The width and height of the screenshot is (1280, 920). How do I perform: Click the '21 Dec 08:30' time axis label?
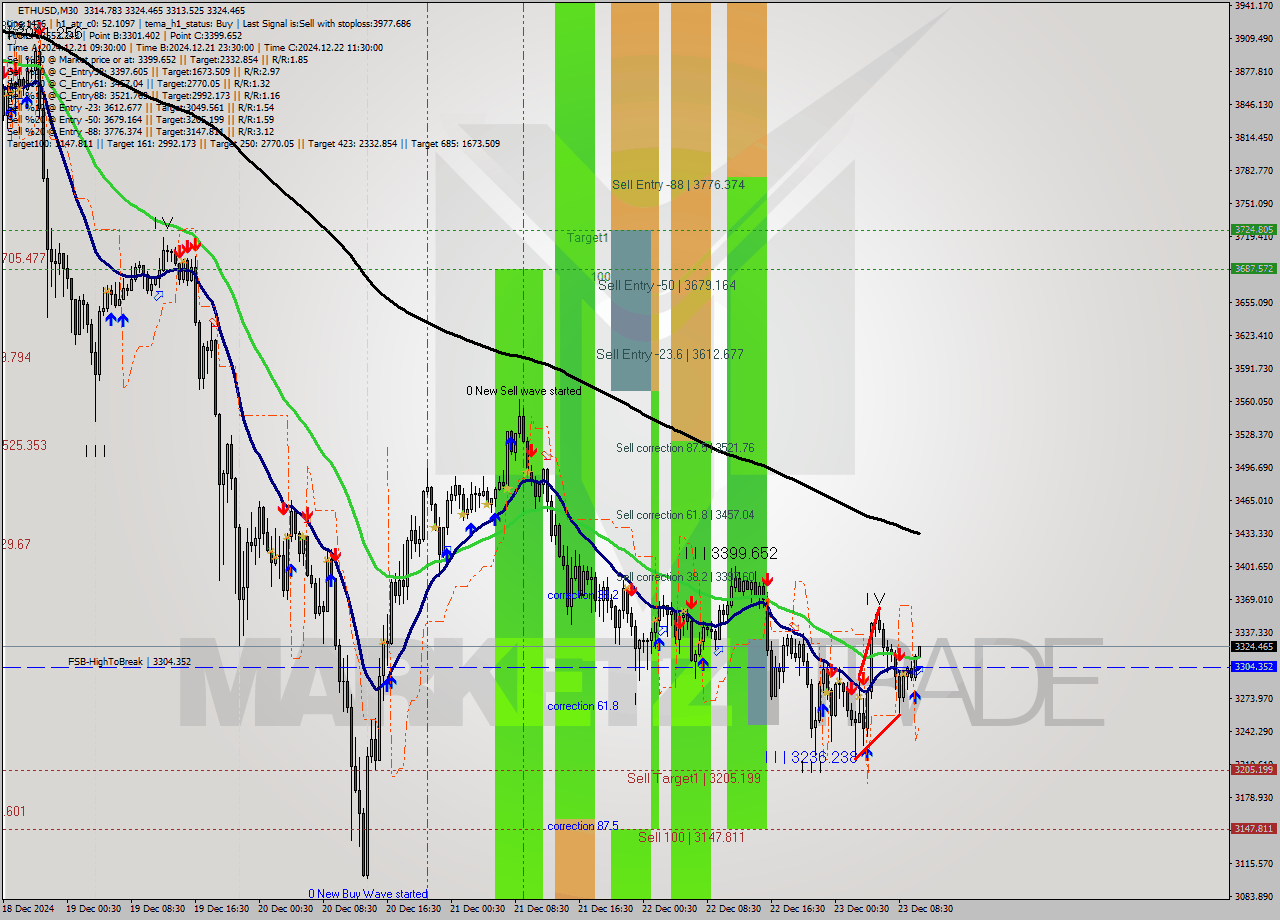pyautogui.click(x=541, y=909)
